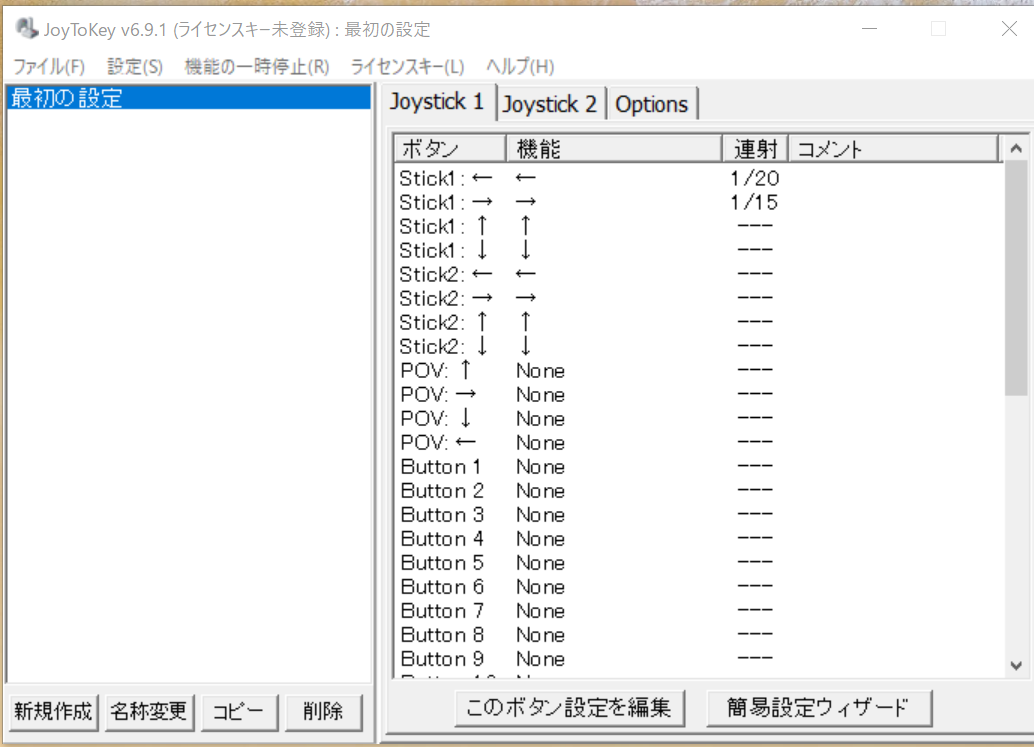This screenshot has height=747, width=1034.
Task: Select the Stick1: → row
Action: [x=699, y=202]
